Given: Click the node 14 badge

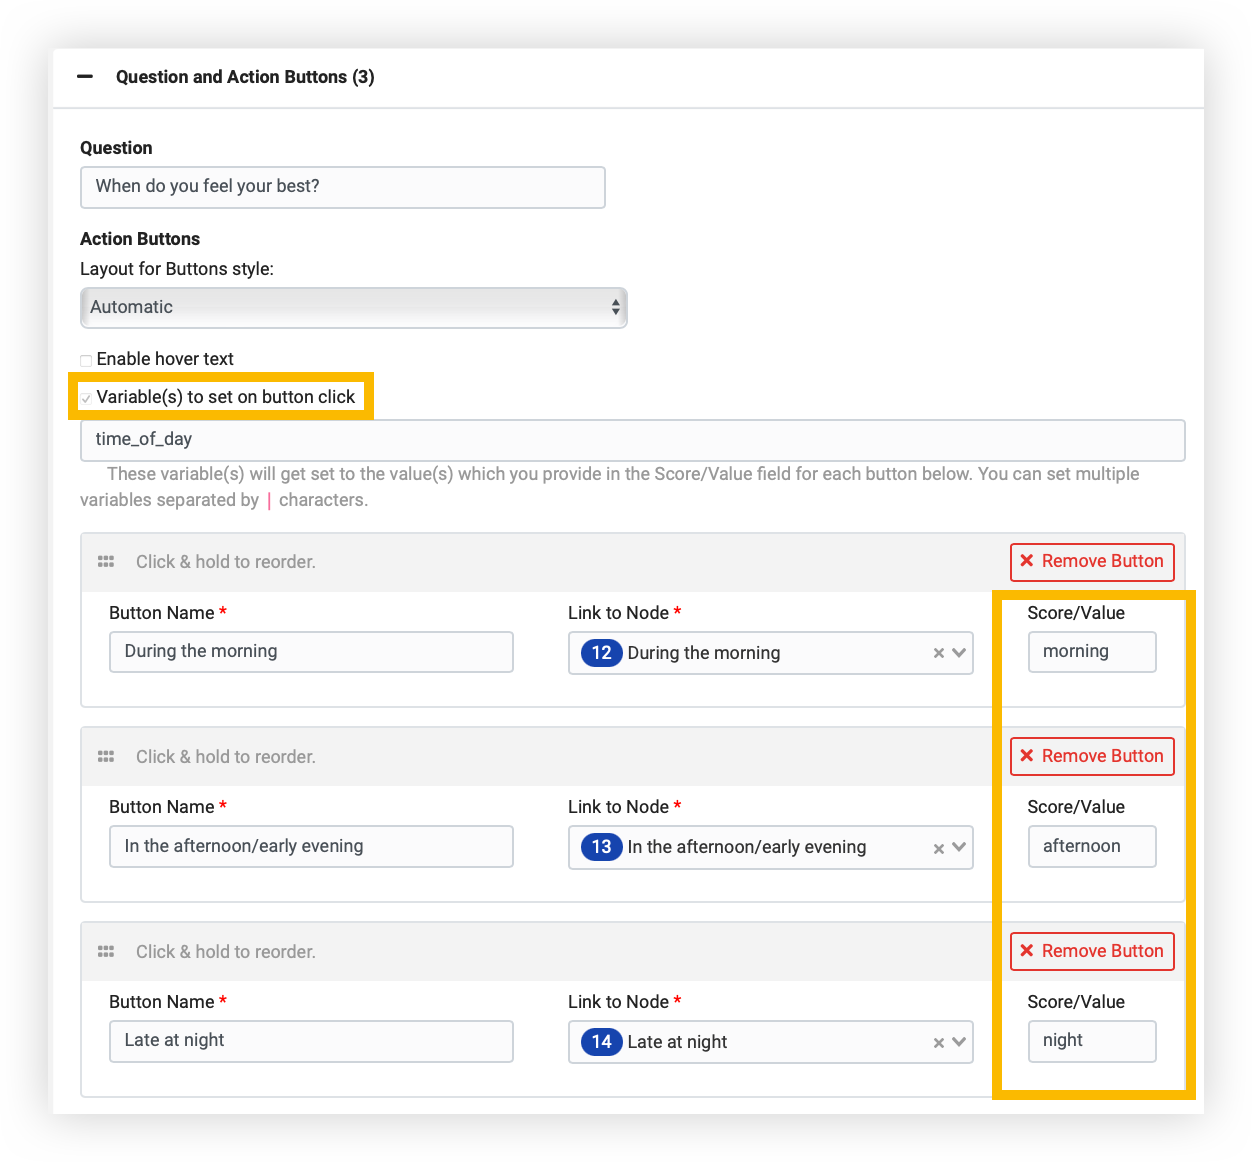Looking at the screenshot, I should tap(601, 1042).
